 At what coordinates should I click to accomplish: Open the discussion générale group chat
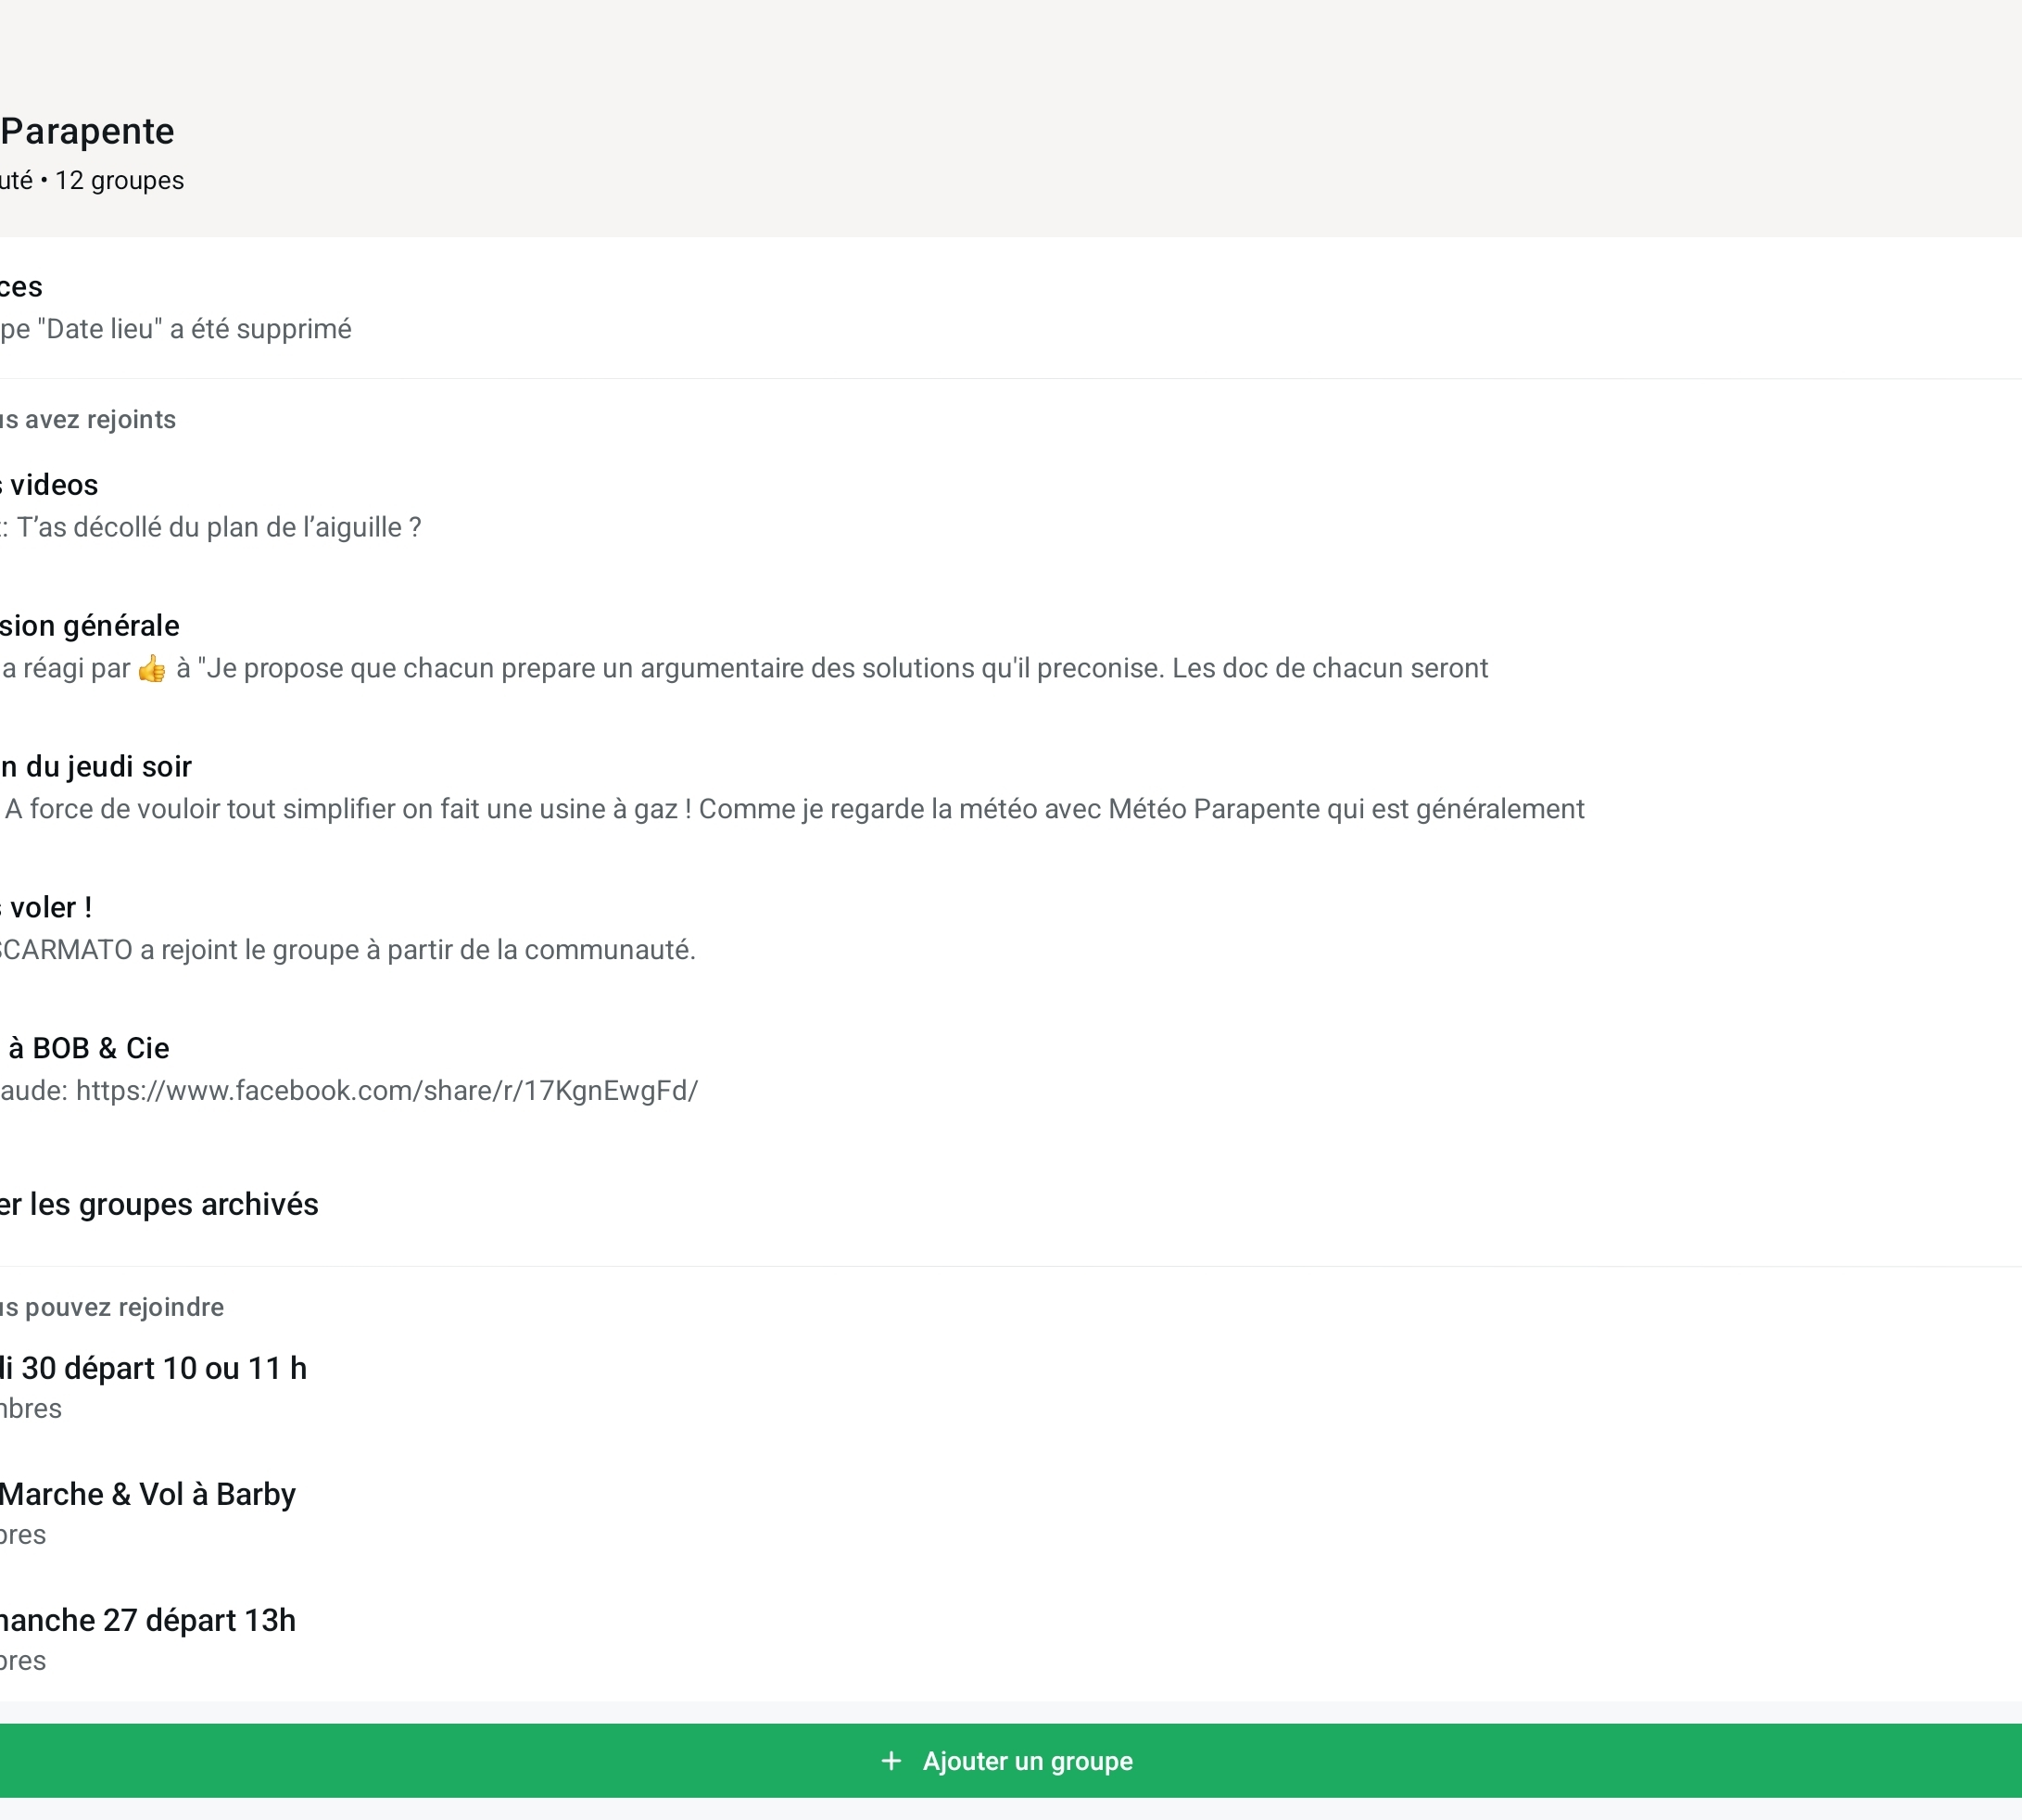[x=90, y=626]
